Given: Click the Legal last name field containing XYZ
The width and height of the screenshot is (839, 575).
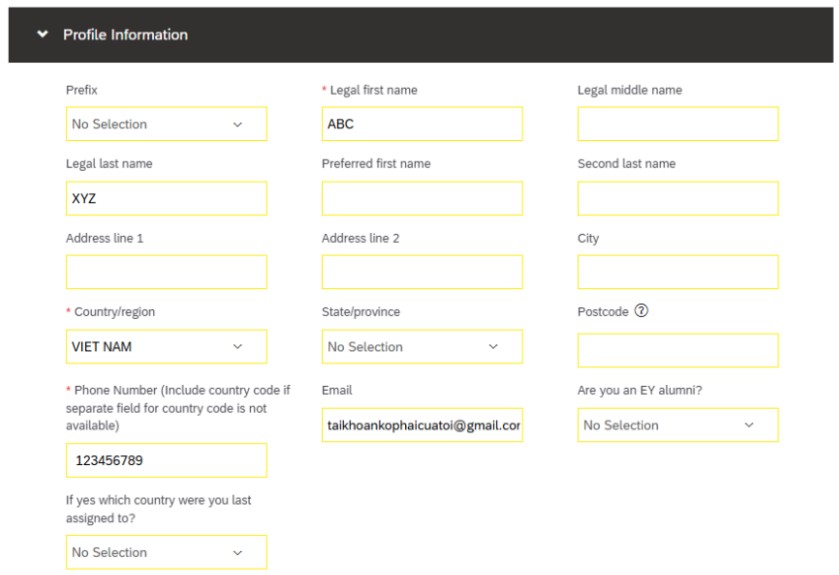Looking at the screenshot, I should [166, 198].
